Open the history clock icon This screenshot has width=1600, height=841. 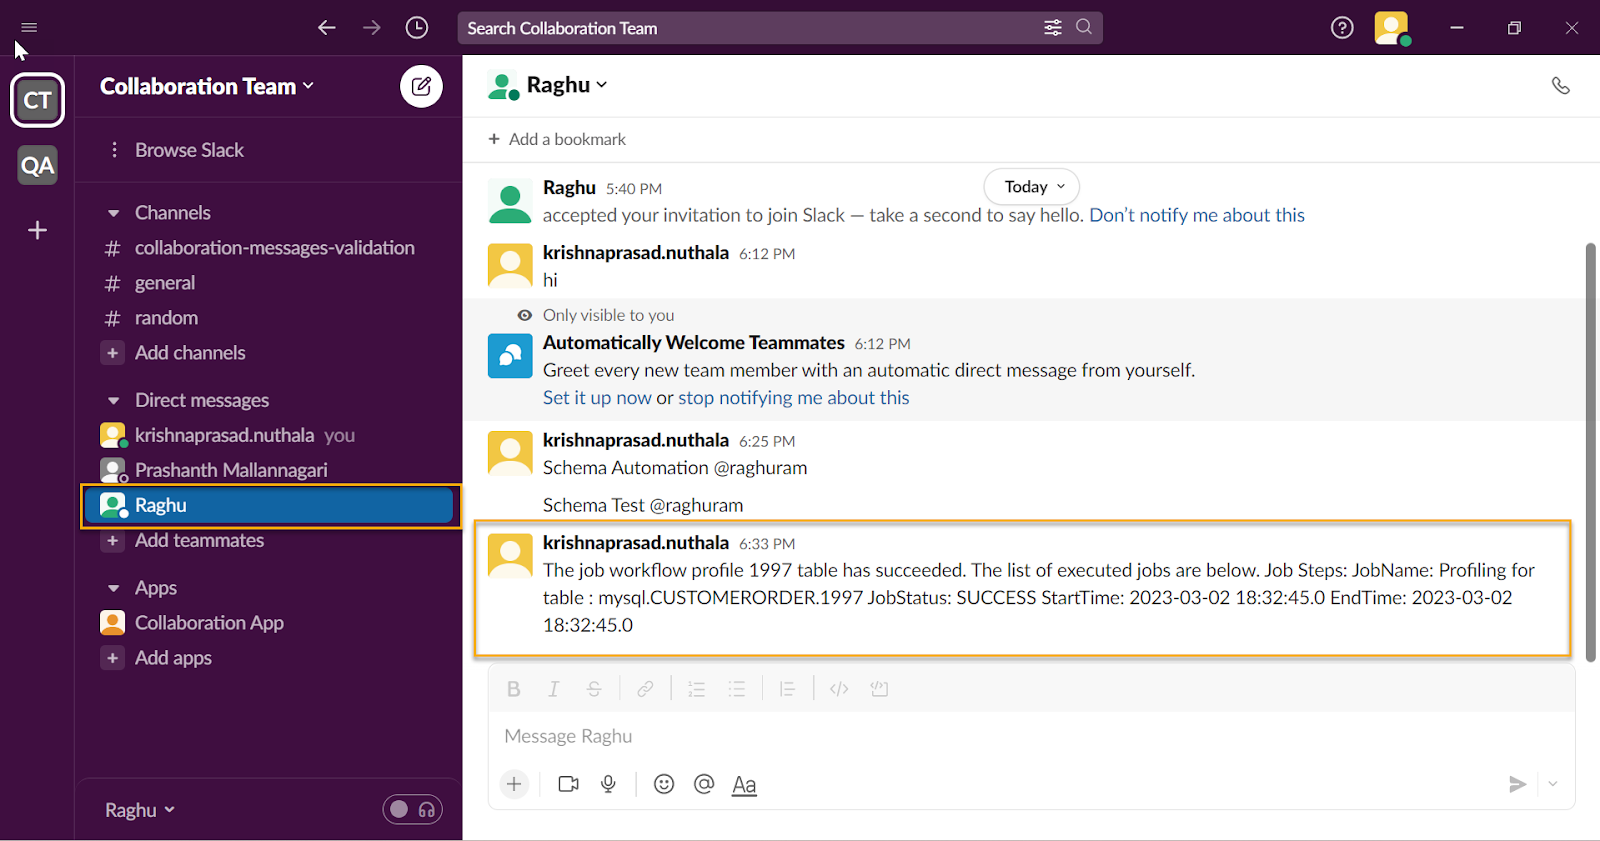coord(417,28)
